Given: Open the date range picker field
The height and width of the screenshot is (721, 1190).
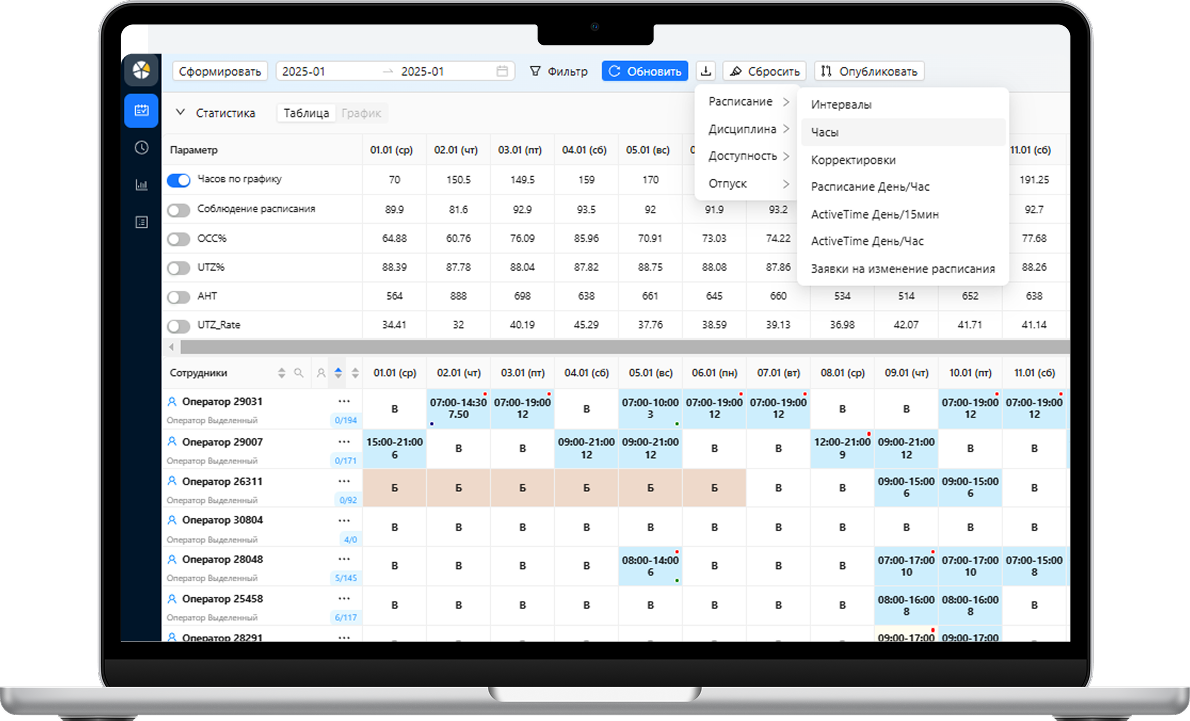Looking at the screenshot, I should pyautogui.click(x=394, y=71).
